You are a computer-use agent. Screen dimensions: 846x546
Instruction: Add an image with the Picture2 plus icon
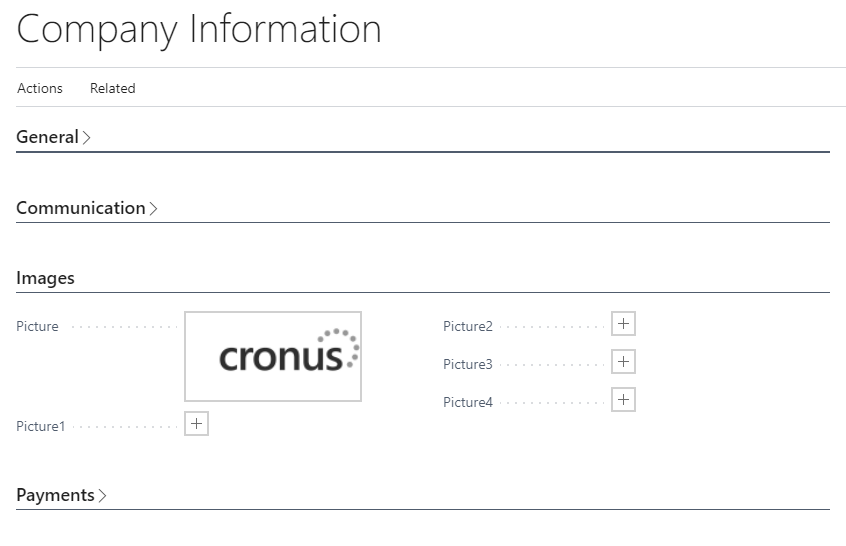click(x=623, y=324)
